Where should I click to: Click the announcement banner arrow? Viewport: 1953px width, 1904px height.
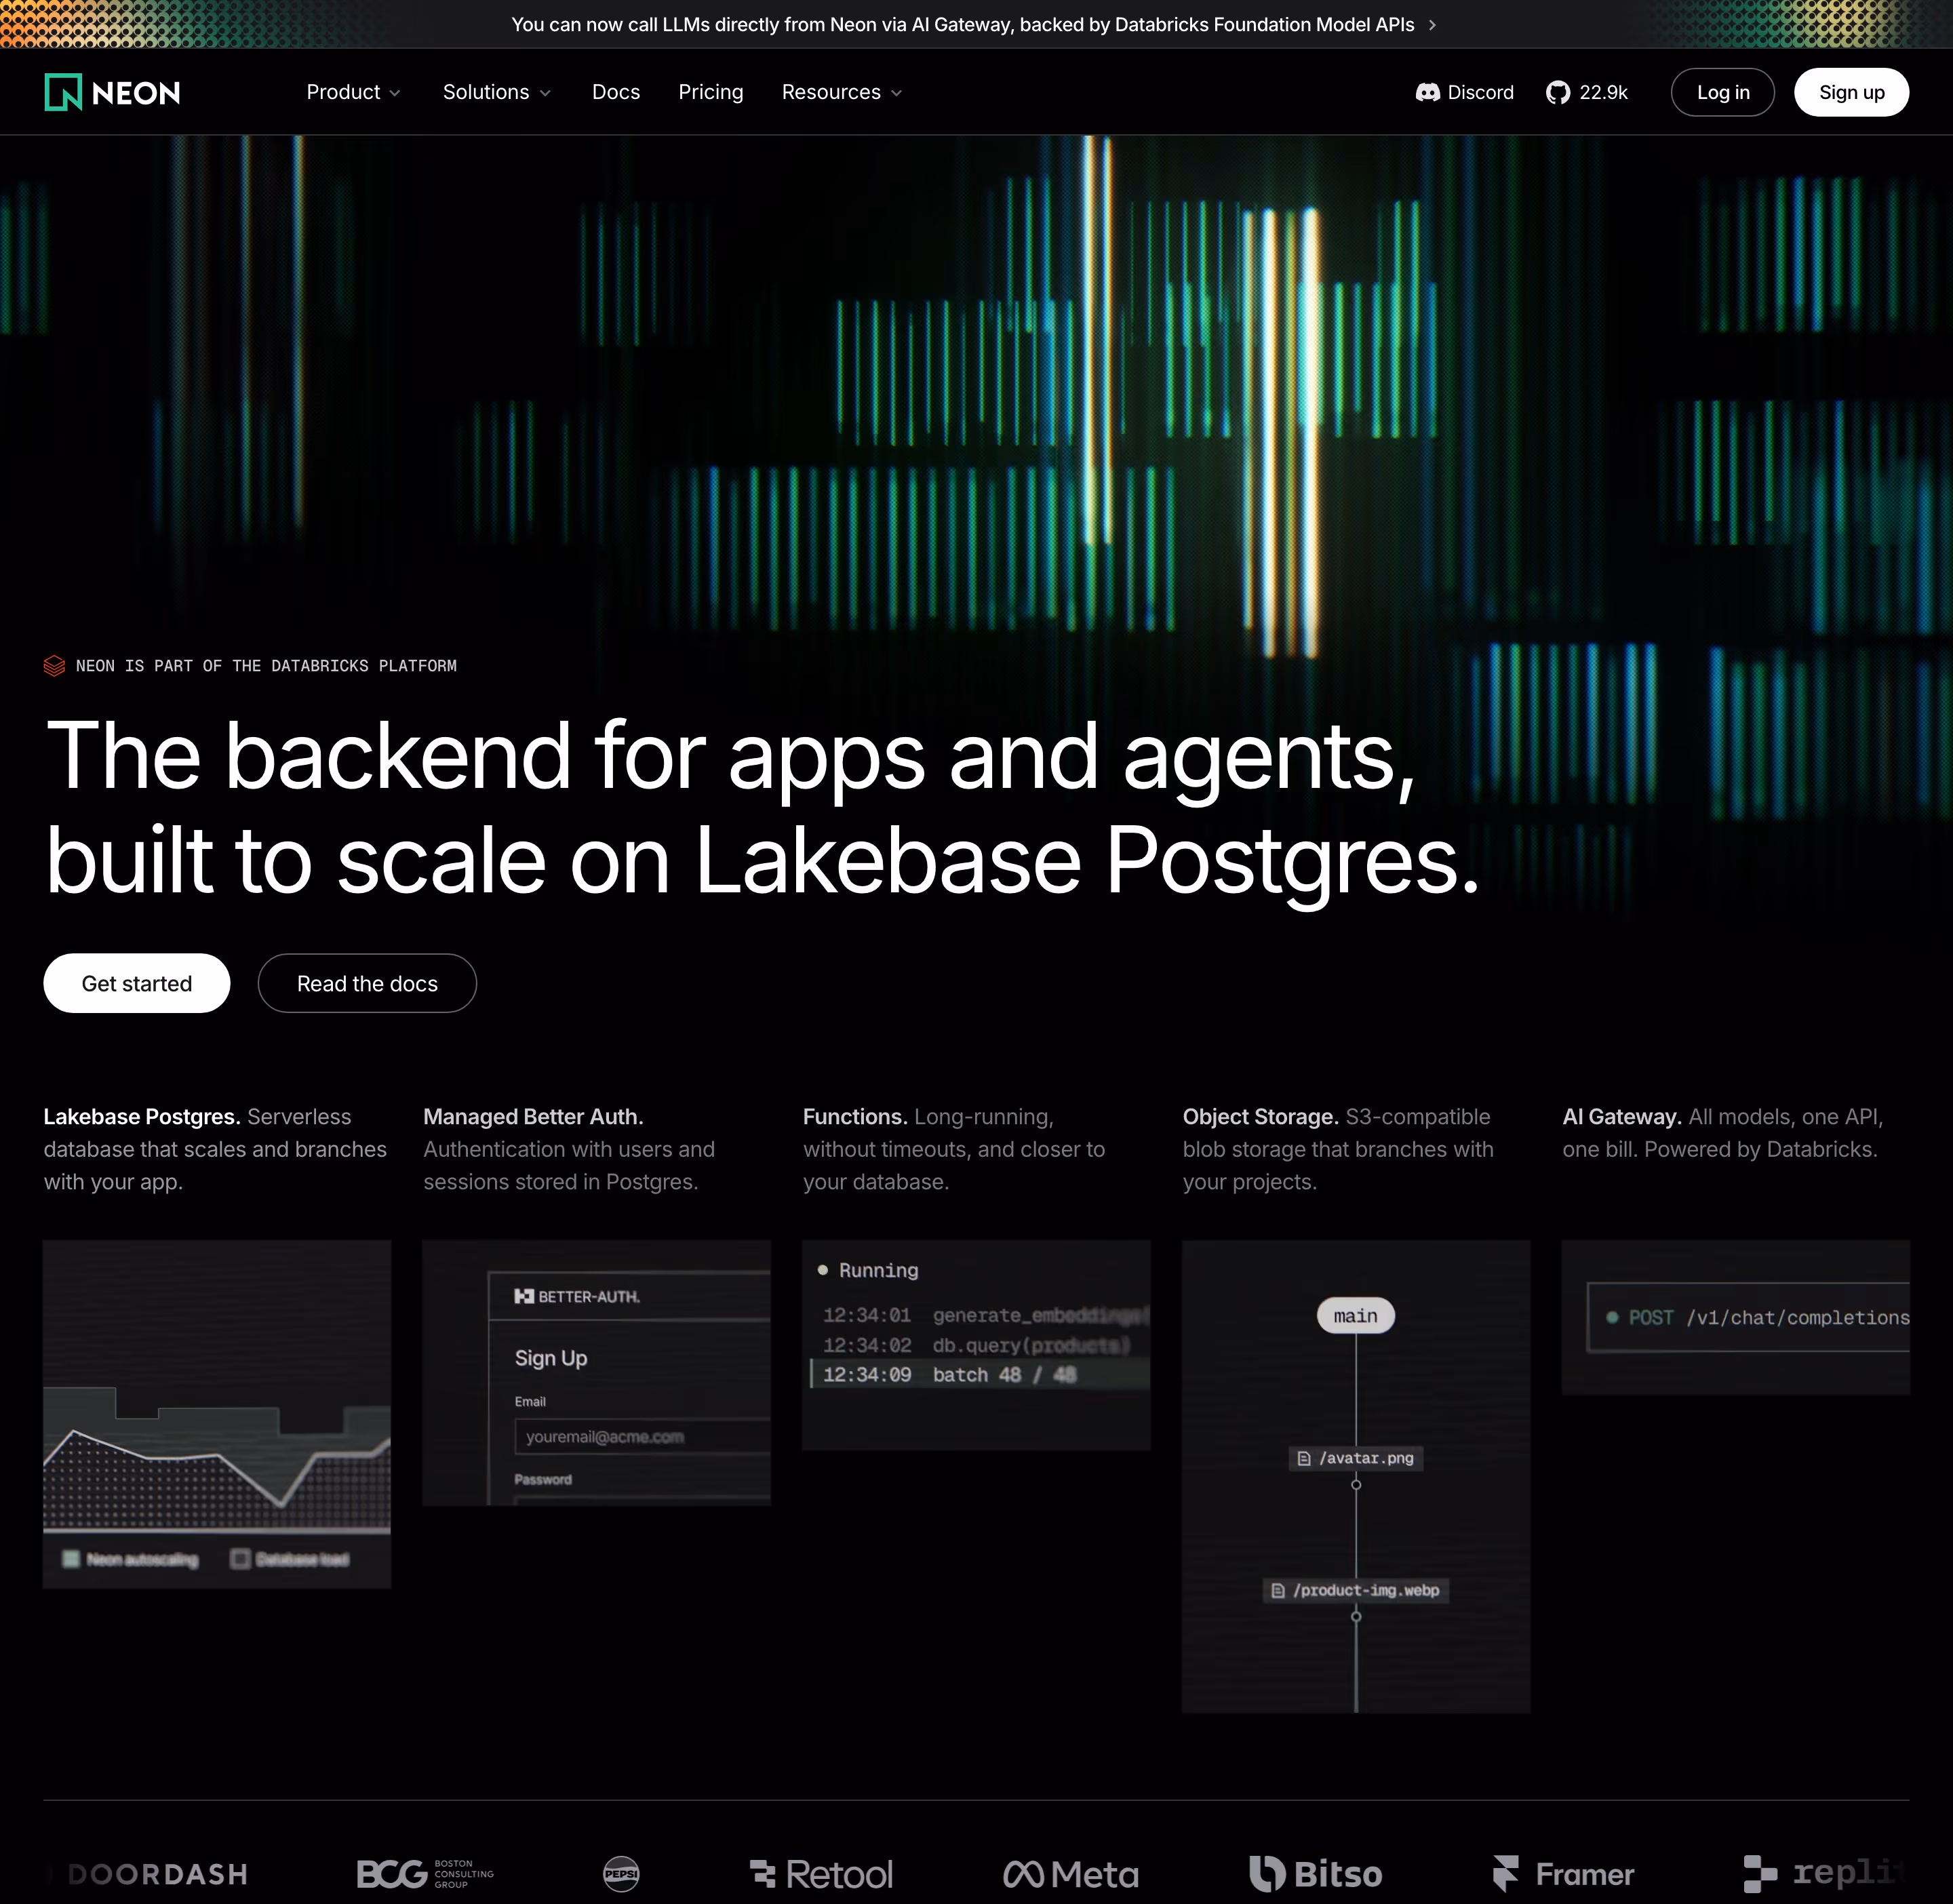pyautogui.click(x=1432, y=25)
